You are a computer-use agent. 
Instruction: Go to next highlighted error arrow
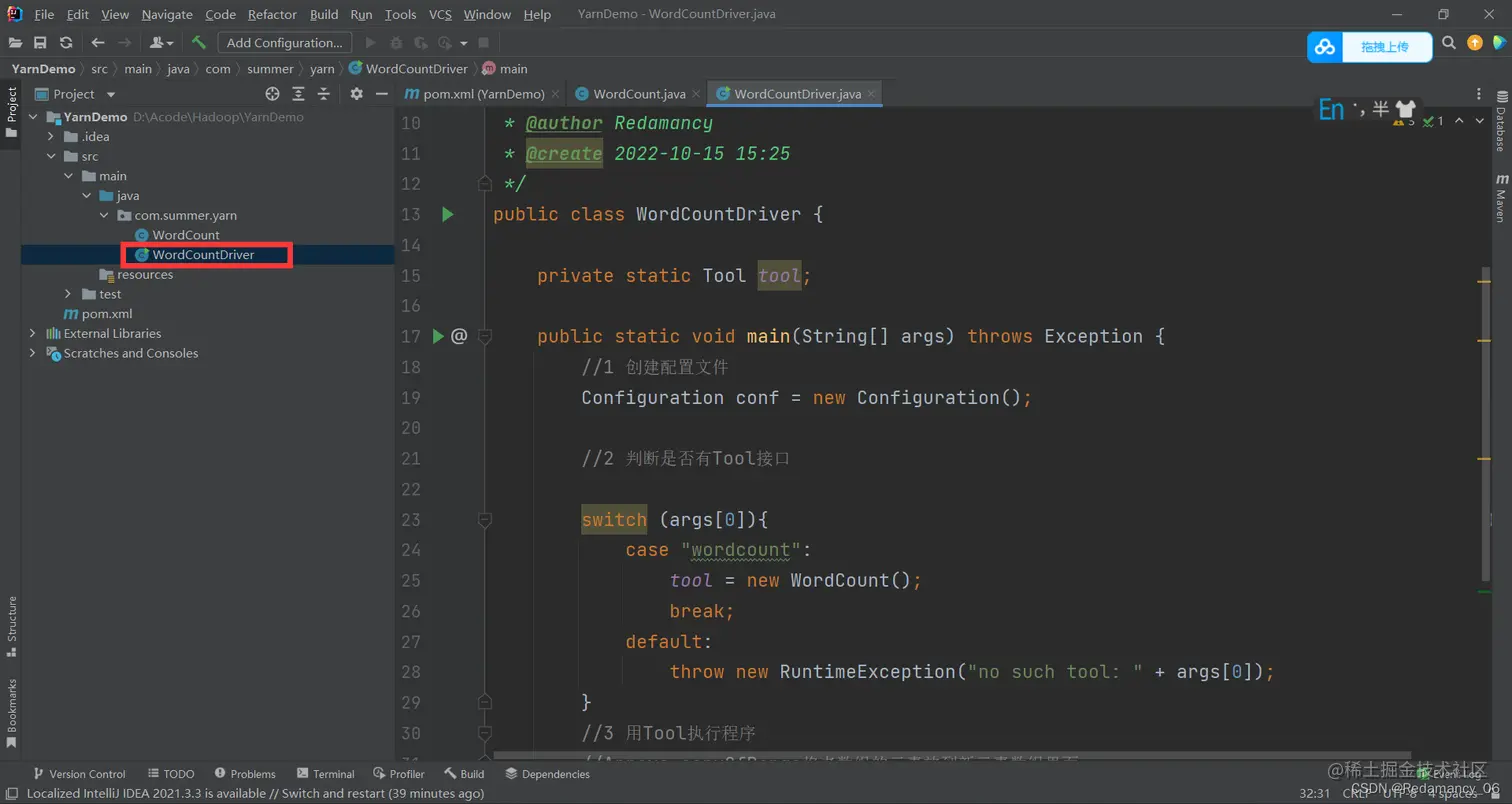pos(1478,121)
